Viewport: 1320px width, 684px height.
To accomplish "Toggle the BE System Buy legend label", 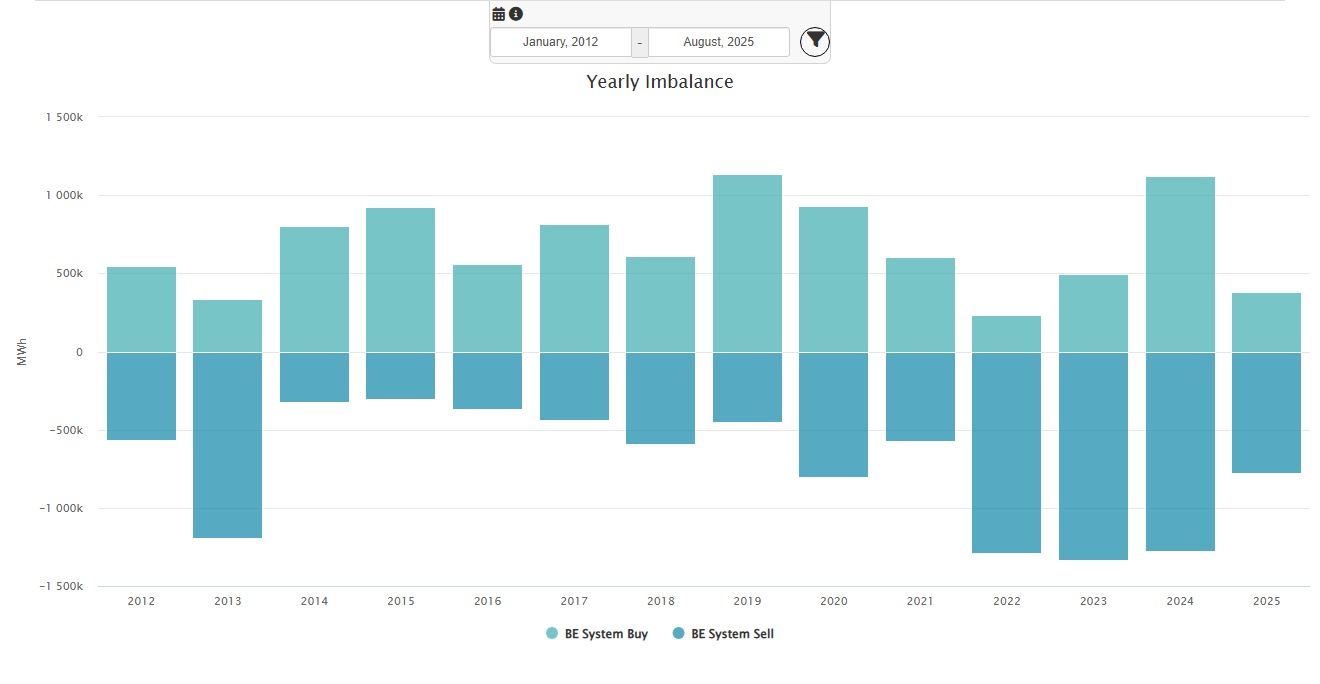I will pyautogui.click(x=606, y=634).
